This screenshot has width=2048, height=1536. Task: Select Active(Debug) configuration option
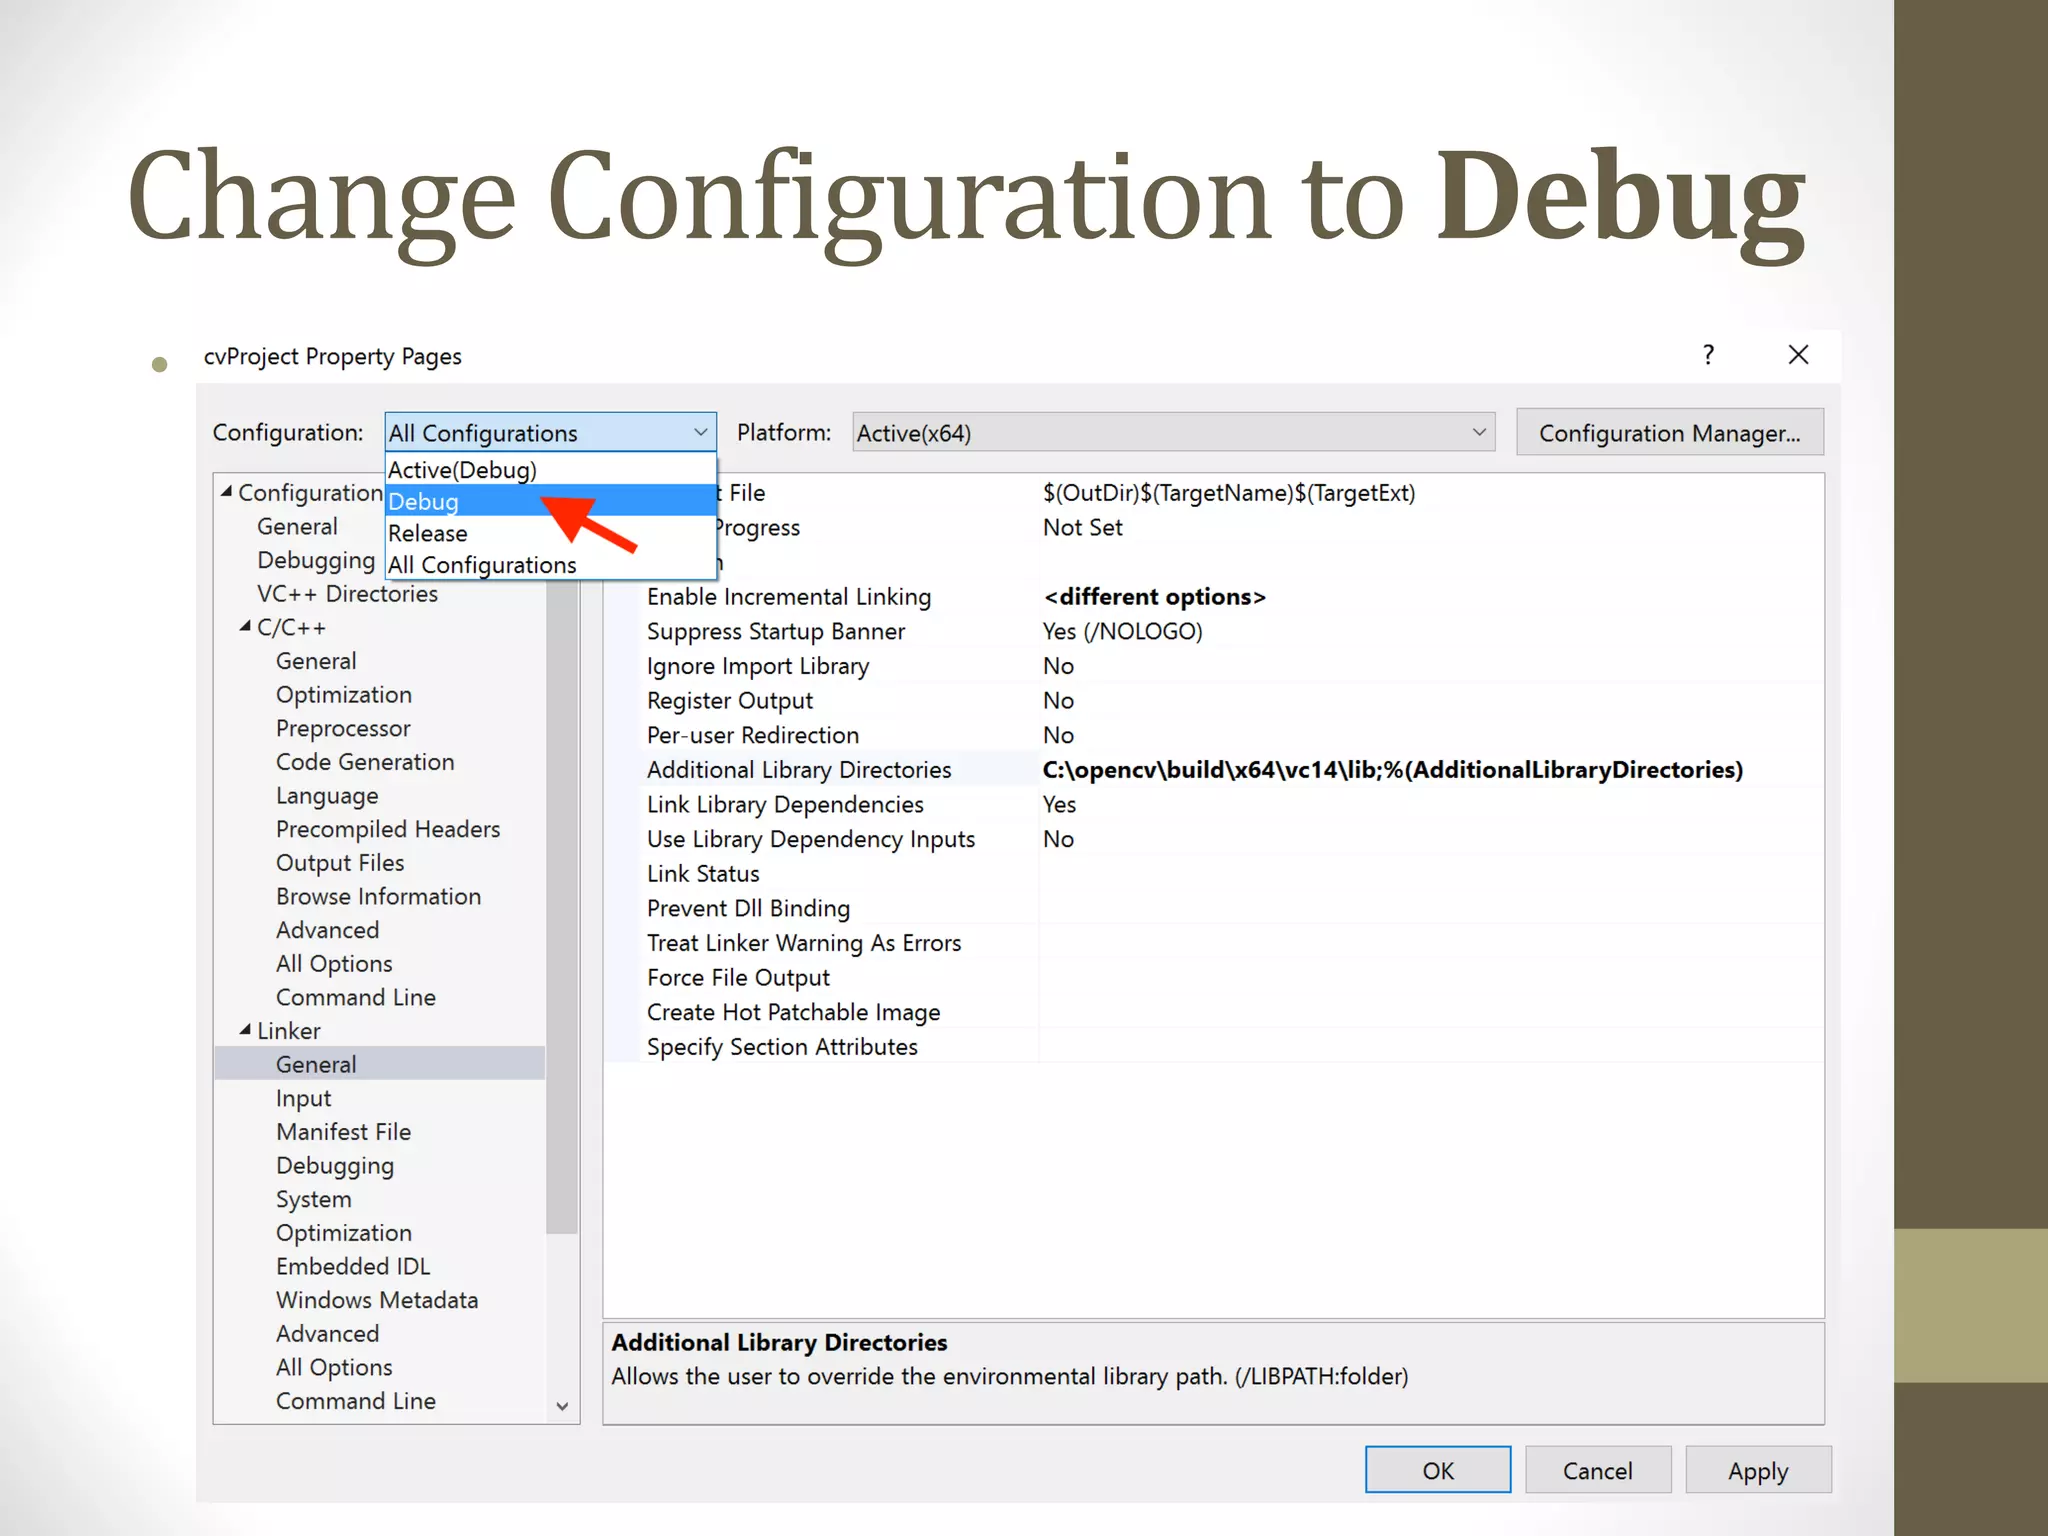(462, 469)
